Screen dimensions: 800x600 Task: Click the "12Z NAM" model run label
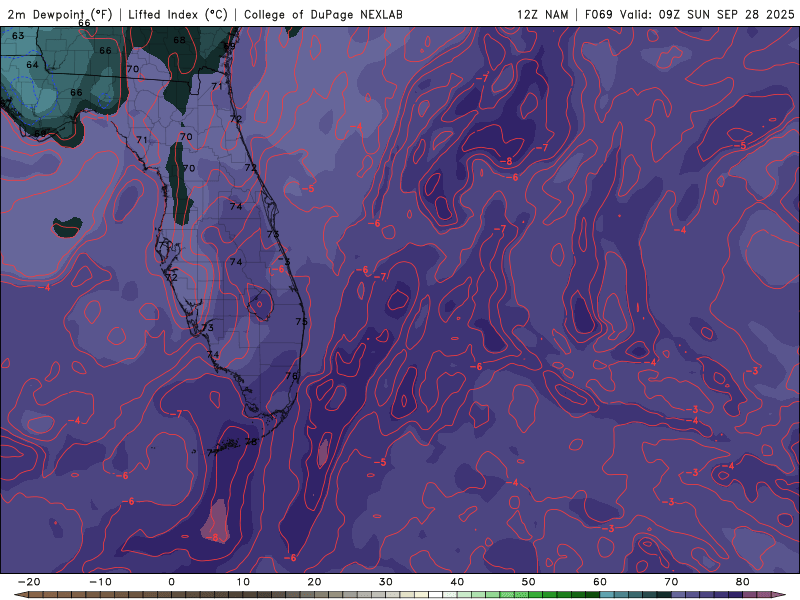click(x=543, y=14)
